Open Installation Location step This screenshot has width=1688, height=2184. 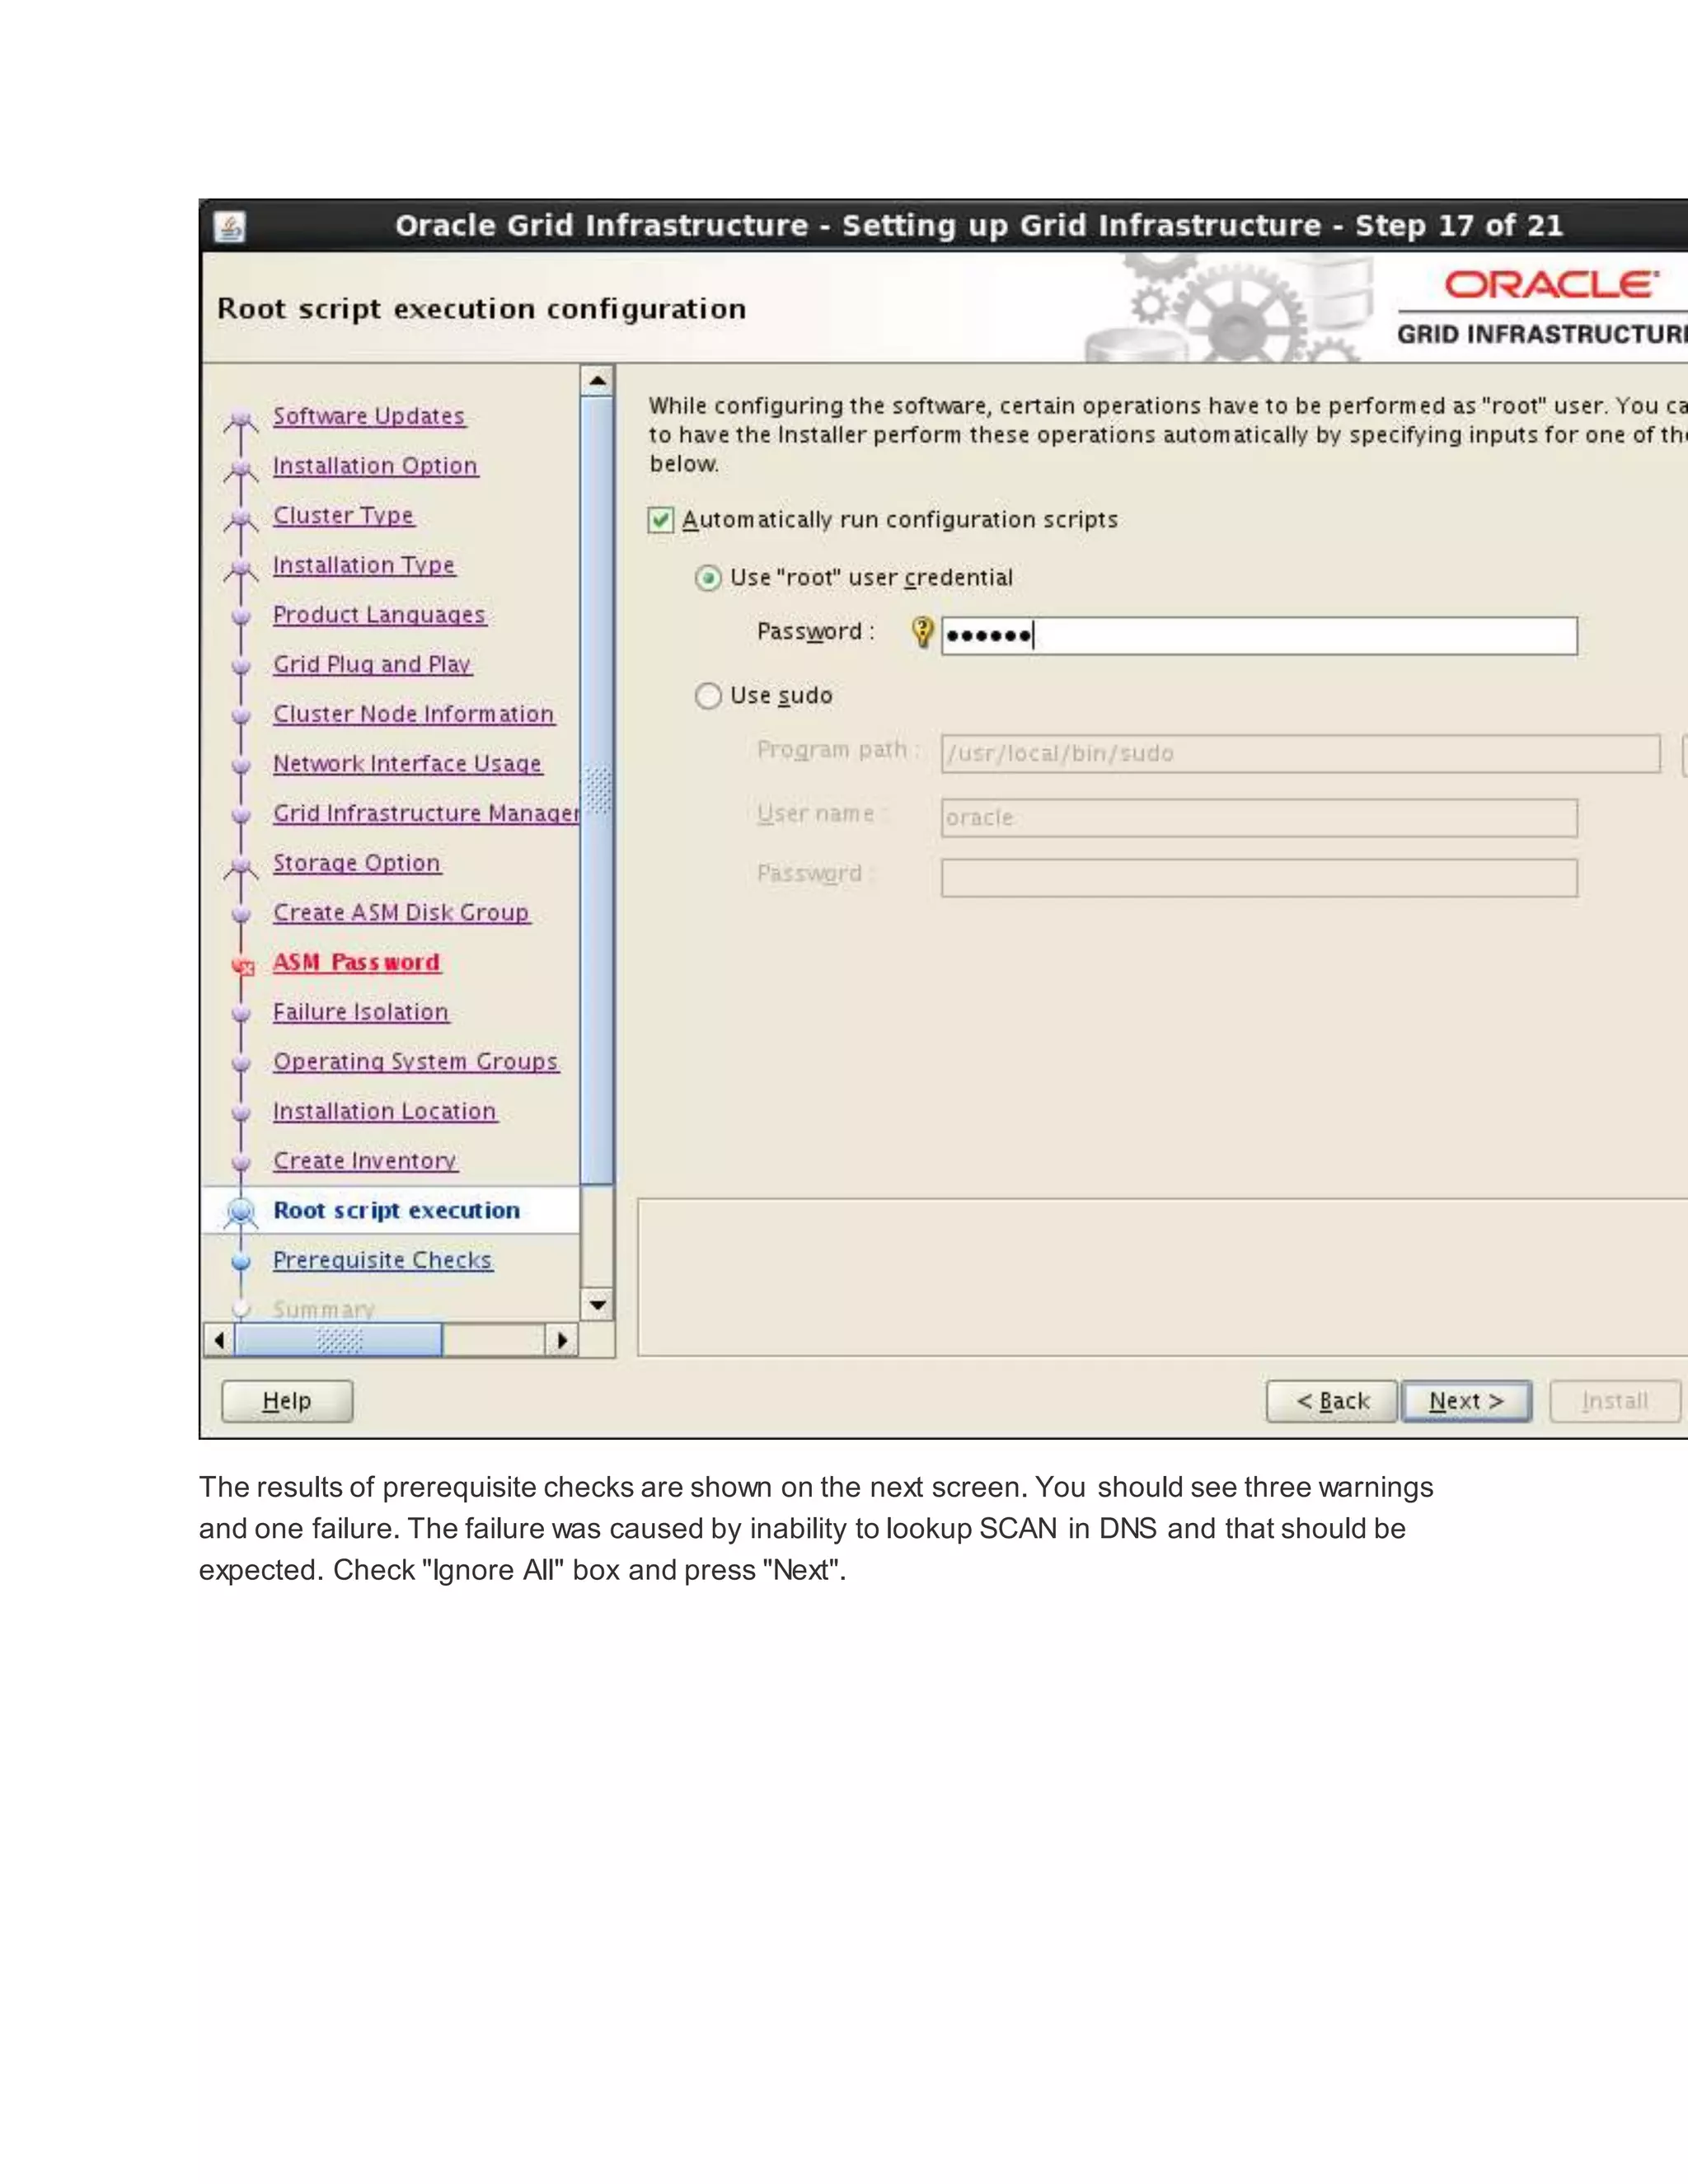click(x=384, y=1111)
